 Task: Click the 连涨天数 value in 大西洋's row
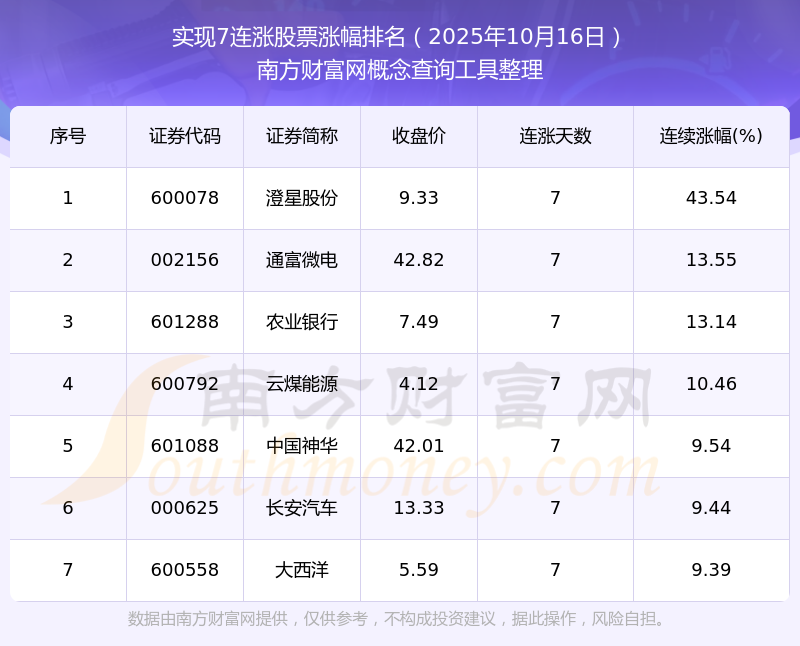[x=555, y=570]
